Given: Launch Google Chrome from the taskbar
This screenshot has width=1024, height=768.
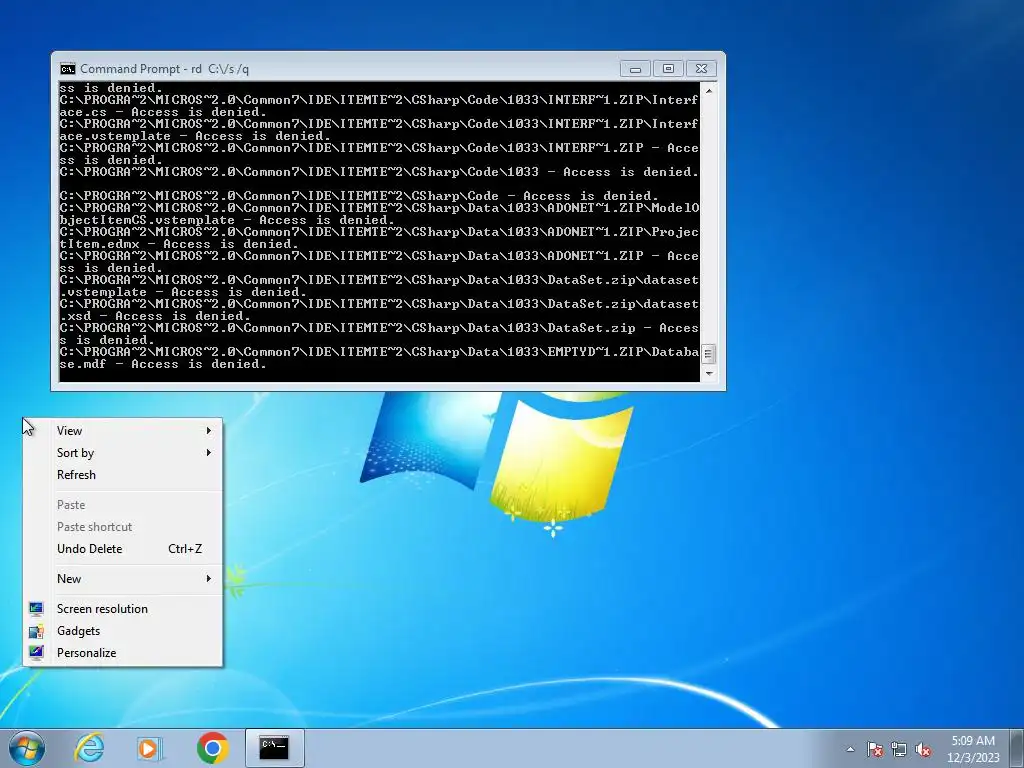Looking at the screenshot, I should click(x=213, y=748).
